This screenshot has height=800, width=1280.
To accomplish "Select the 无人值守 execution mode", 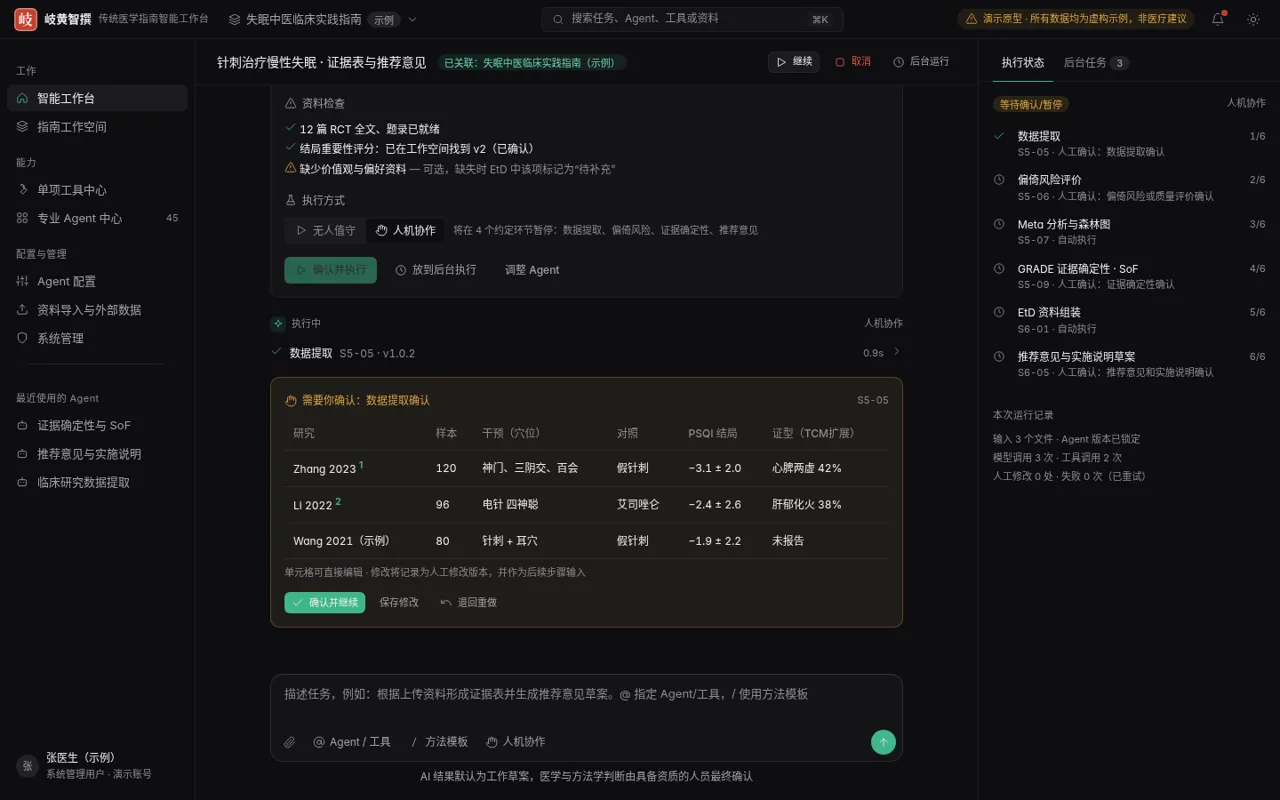I will [326, 230].
